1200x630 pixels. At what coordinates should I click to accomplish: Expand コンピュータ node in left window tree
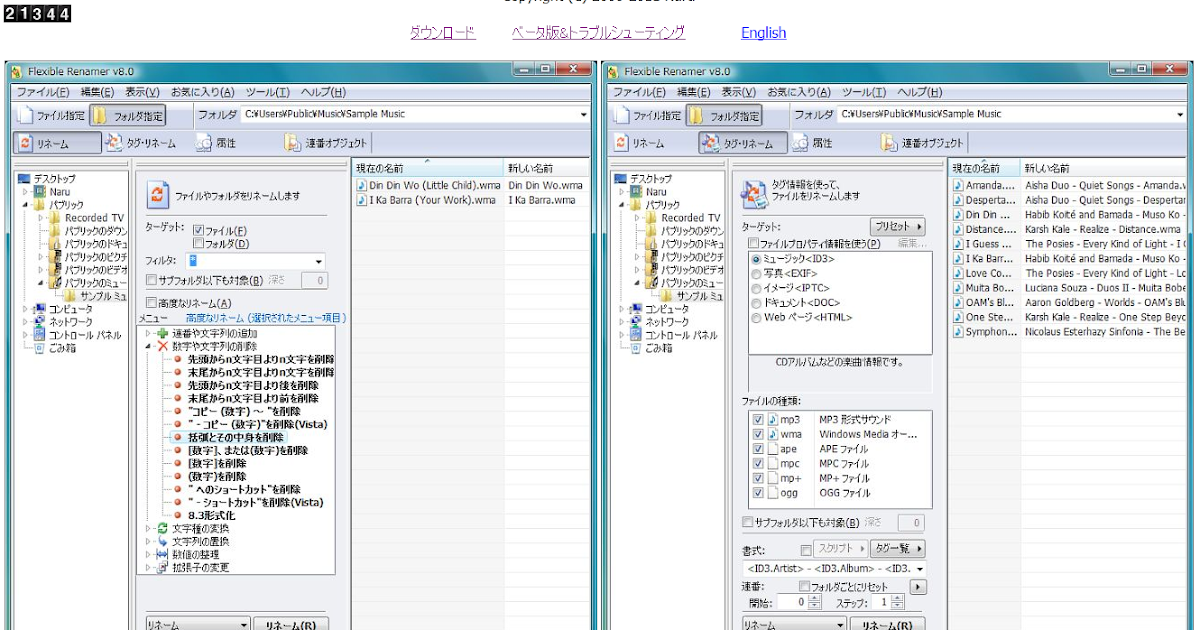[24, 309]
